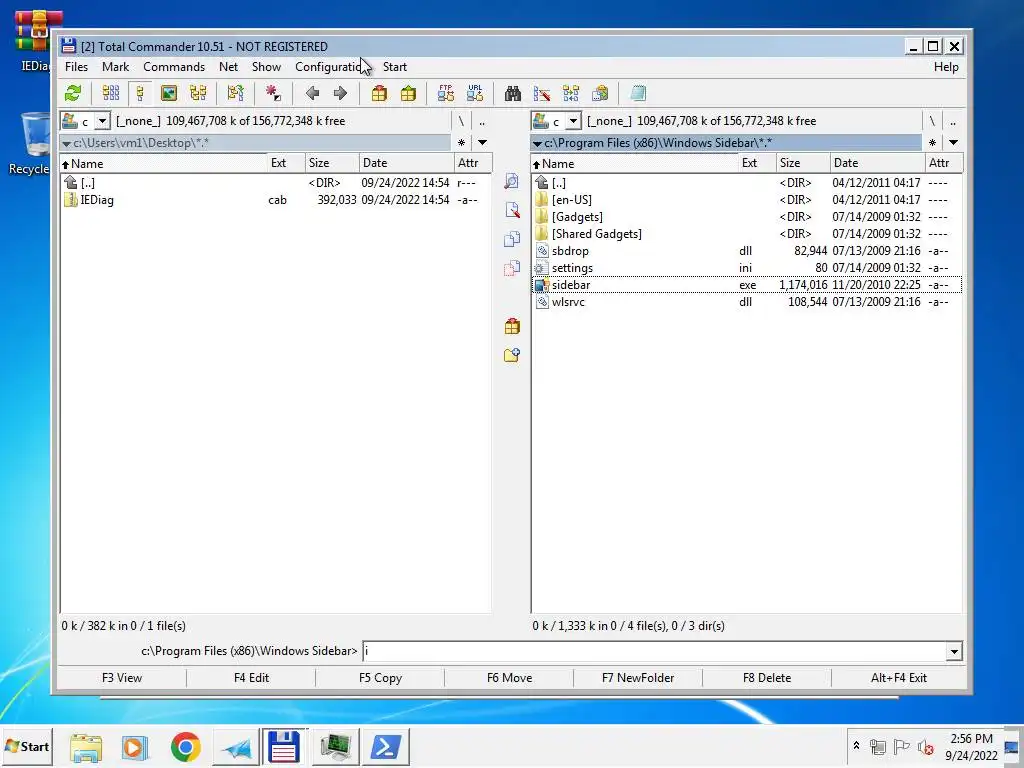Screen dimensions: 1024x768
Task: Open synchronize directories toolbar icon
Action: [x=571, y=93]
